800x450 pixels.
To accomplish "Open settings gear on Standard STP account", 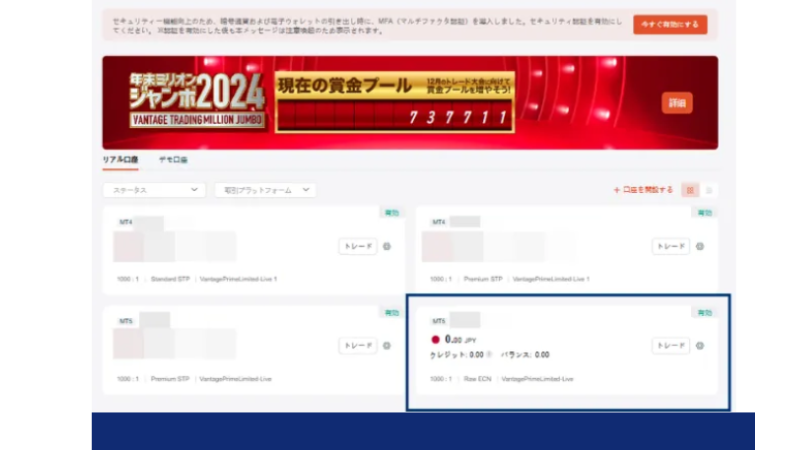I will coord(387,246).
